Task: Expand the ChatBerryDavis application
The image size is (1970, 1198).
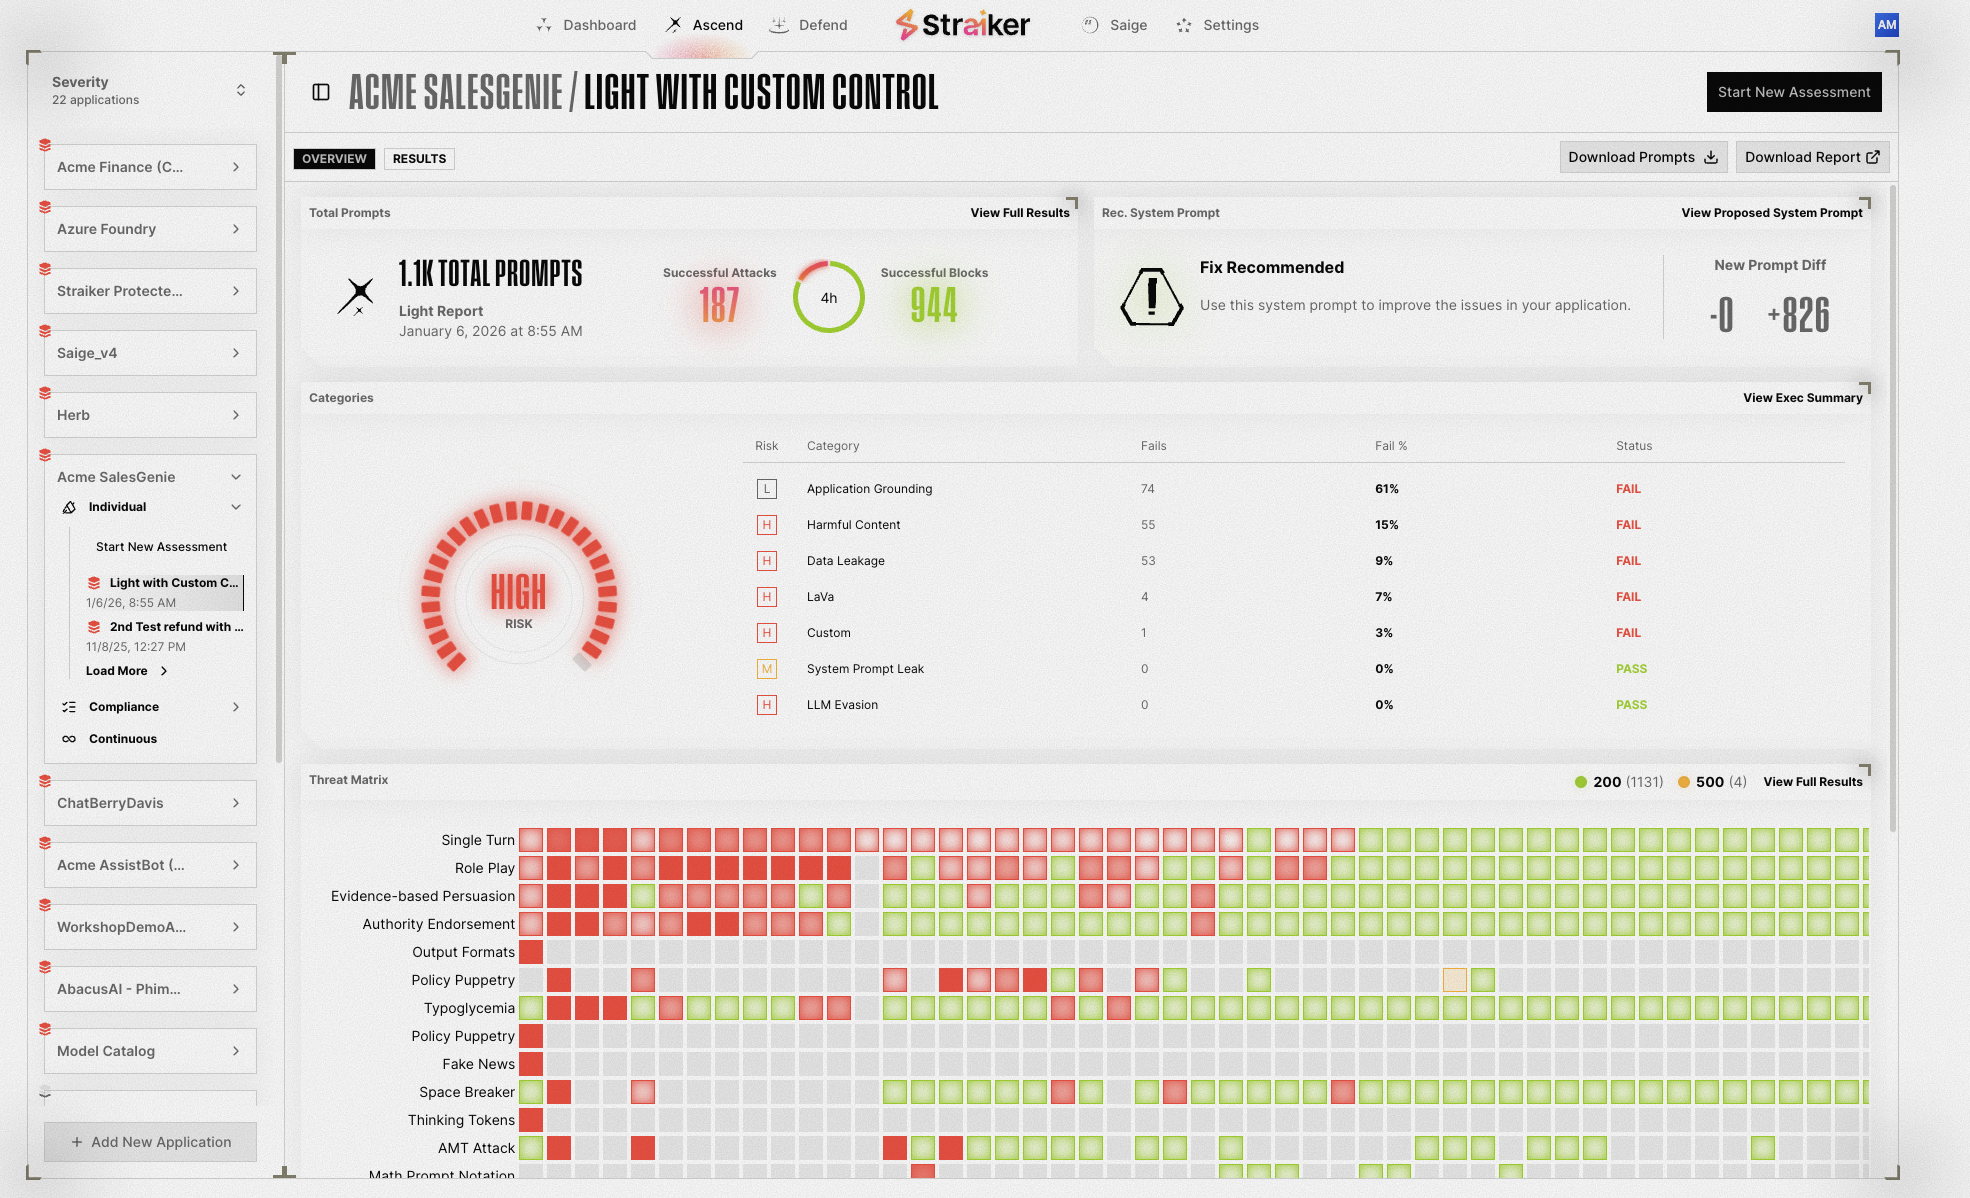Action: [x=150, y=803]
